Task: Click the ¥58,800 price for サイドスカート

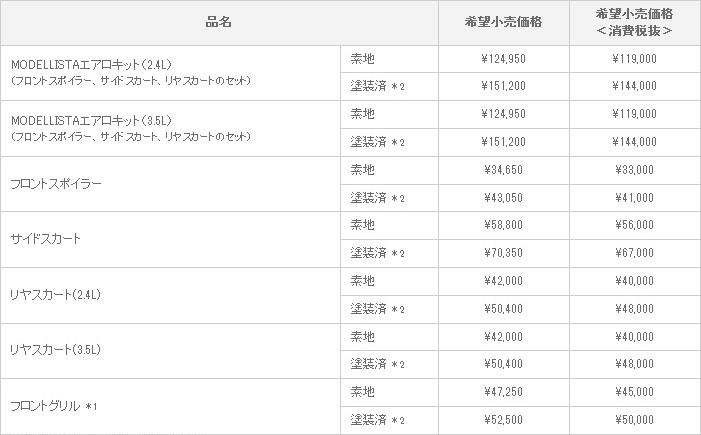Action: point(503,225)
